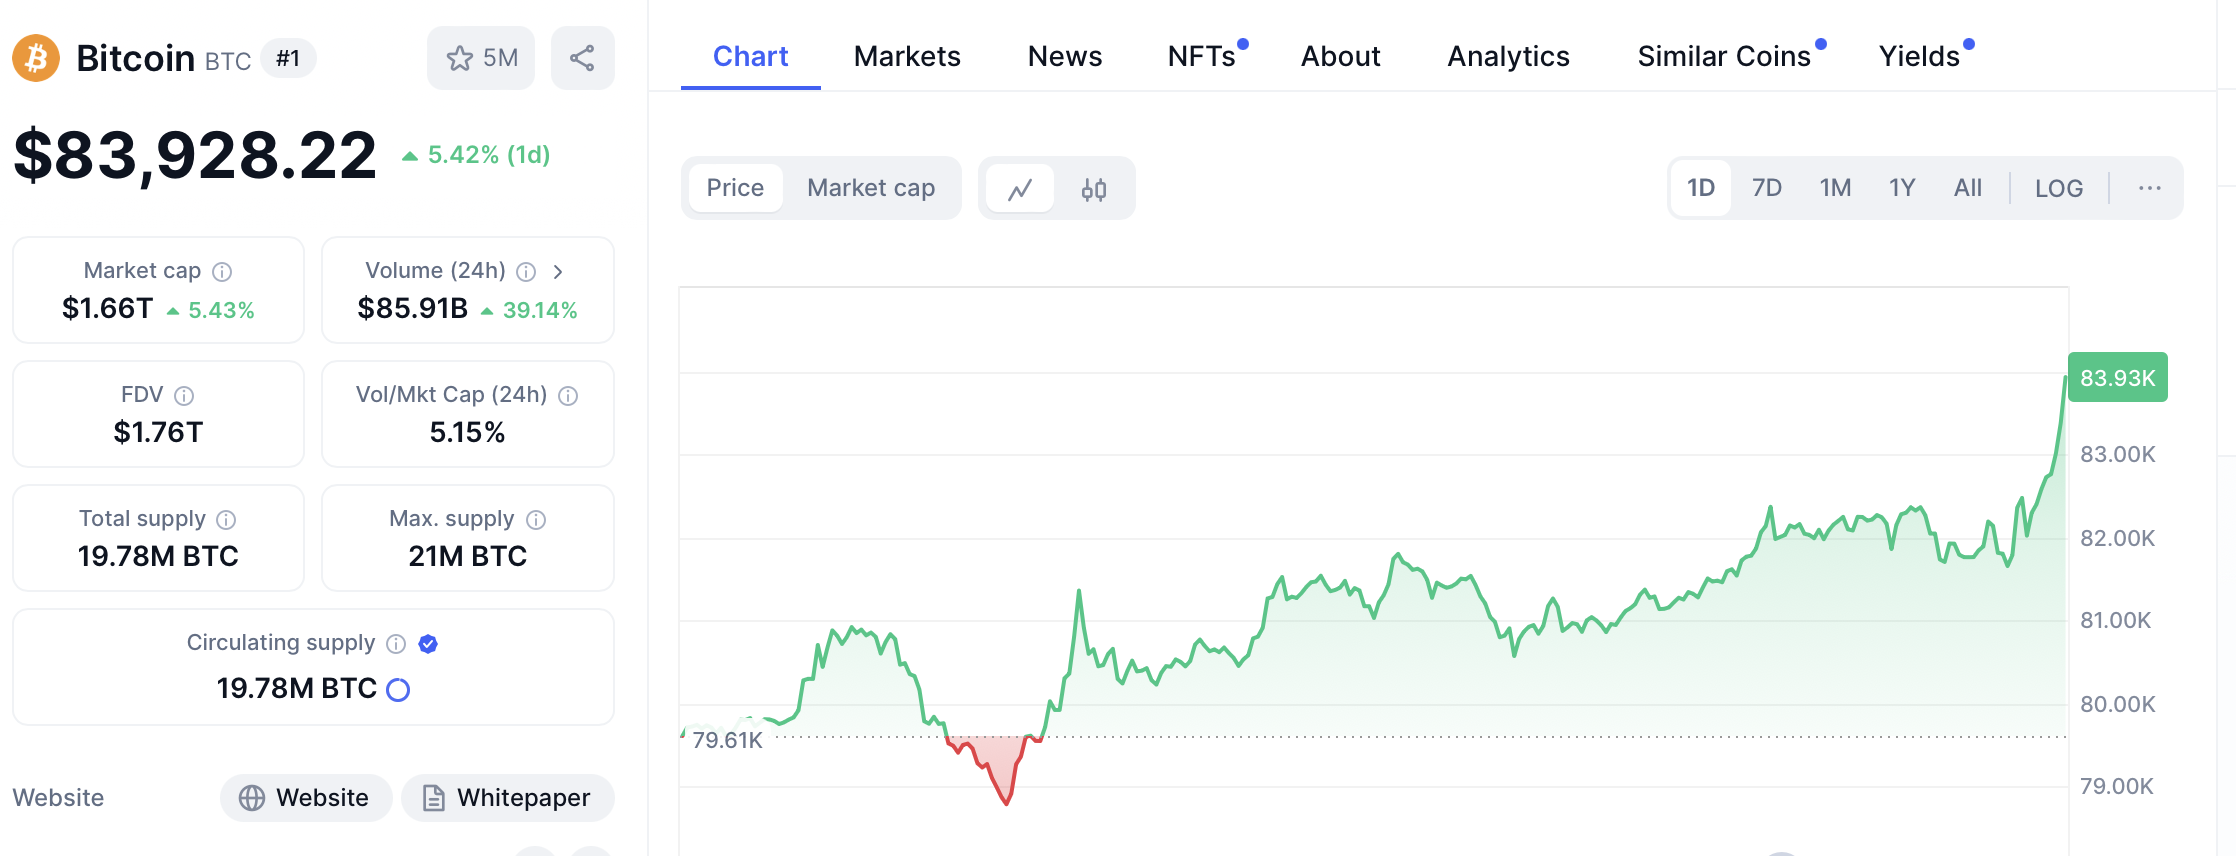Image resolution: width=2236 pixels, height=856 pixels.
Task: Open the Bitcoin Whitepaper link
Action: tap(508, 798)
